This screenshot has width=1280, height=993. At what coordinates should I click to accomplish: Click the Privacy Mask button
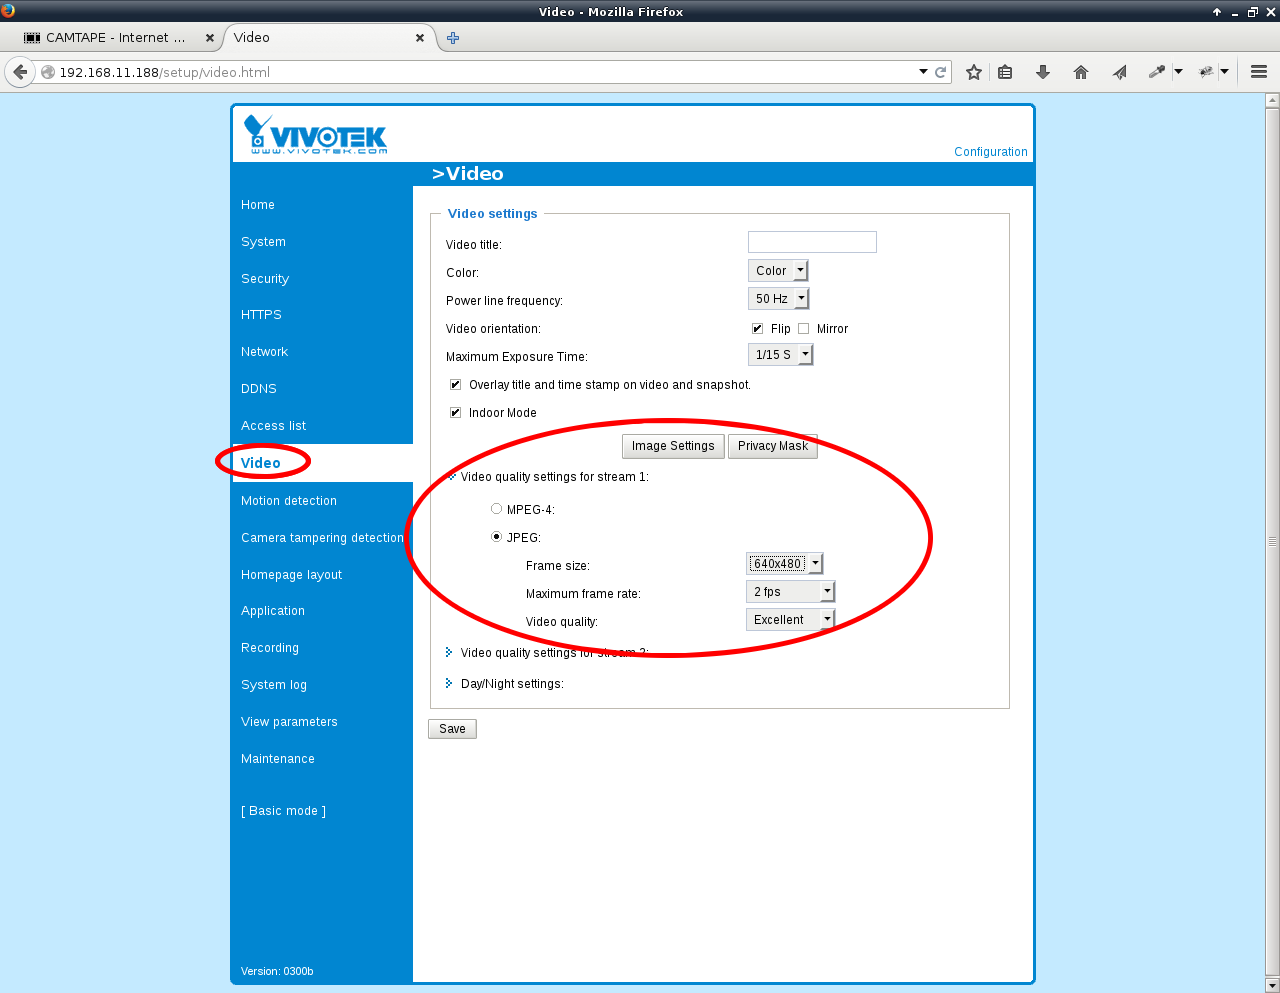click(773, 446)
